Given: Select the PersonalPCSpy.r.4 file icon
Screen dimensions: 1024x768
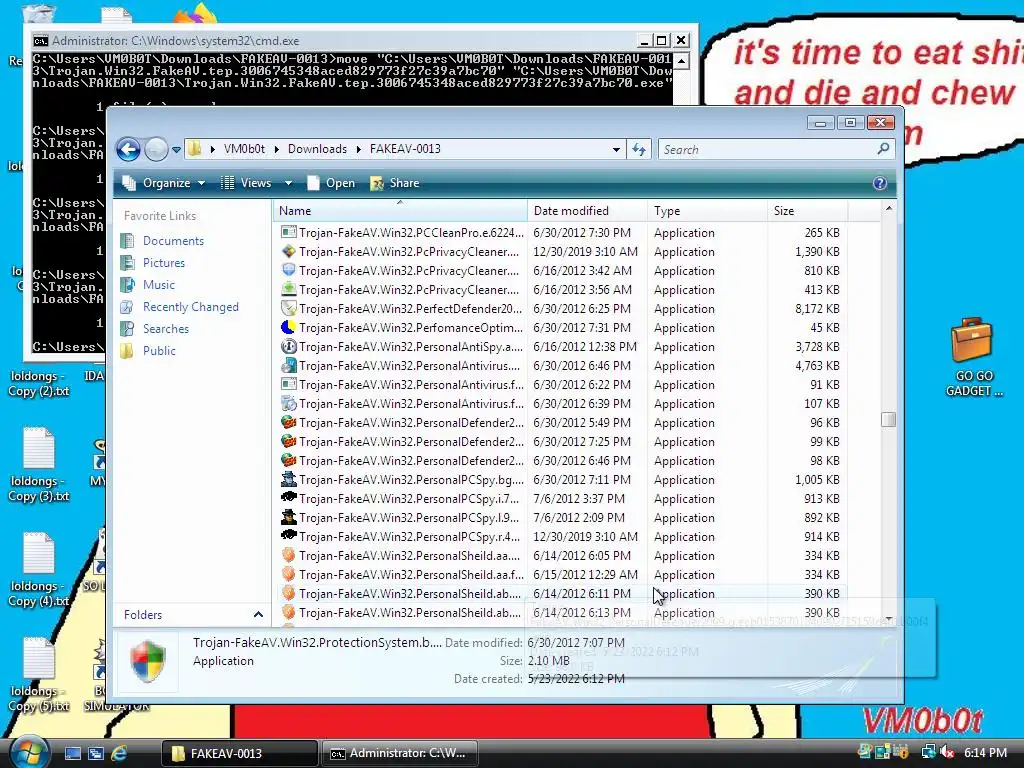Looking at the screenshot, I should point(288,536).
